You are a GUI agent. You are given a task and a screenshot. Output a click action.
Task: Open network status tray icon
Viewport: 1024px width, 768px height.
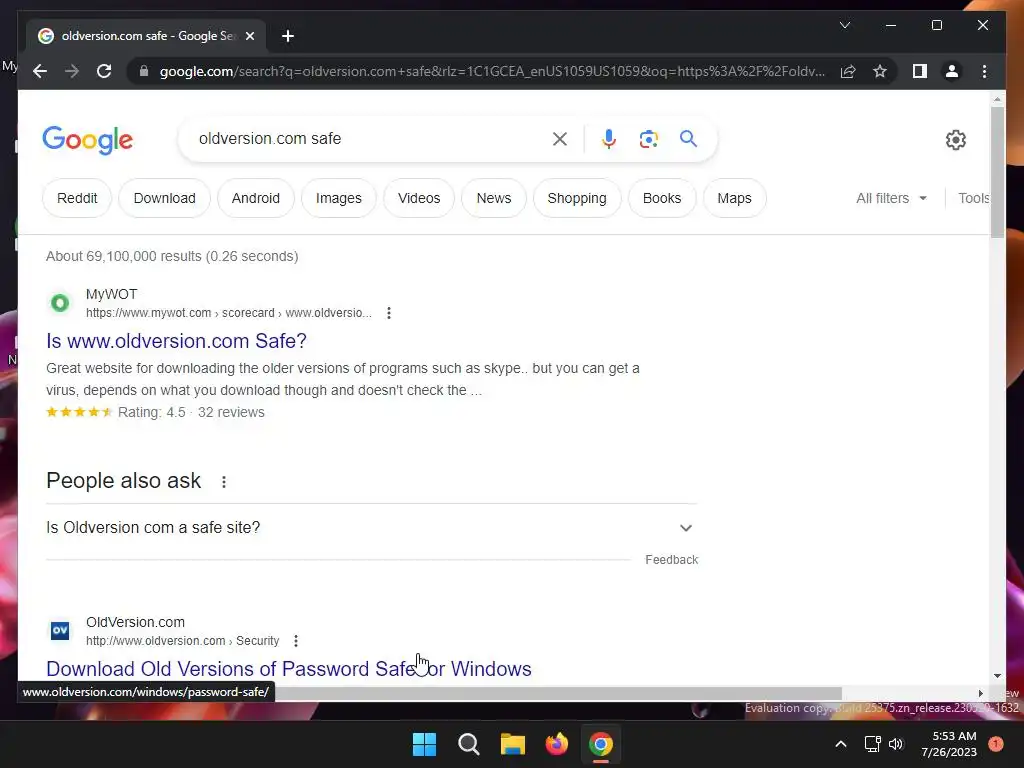click(872, 744)
